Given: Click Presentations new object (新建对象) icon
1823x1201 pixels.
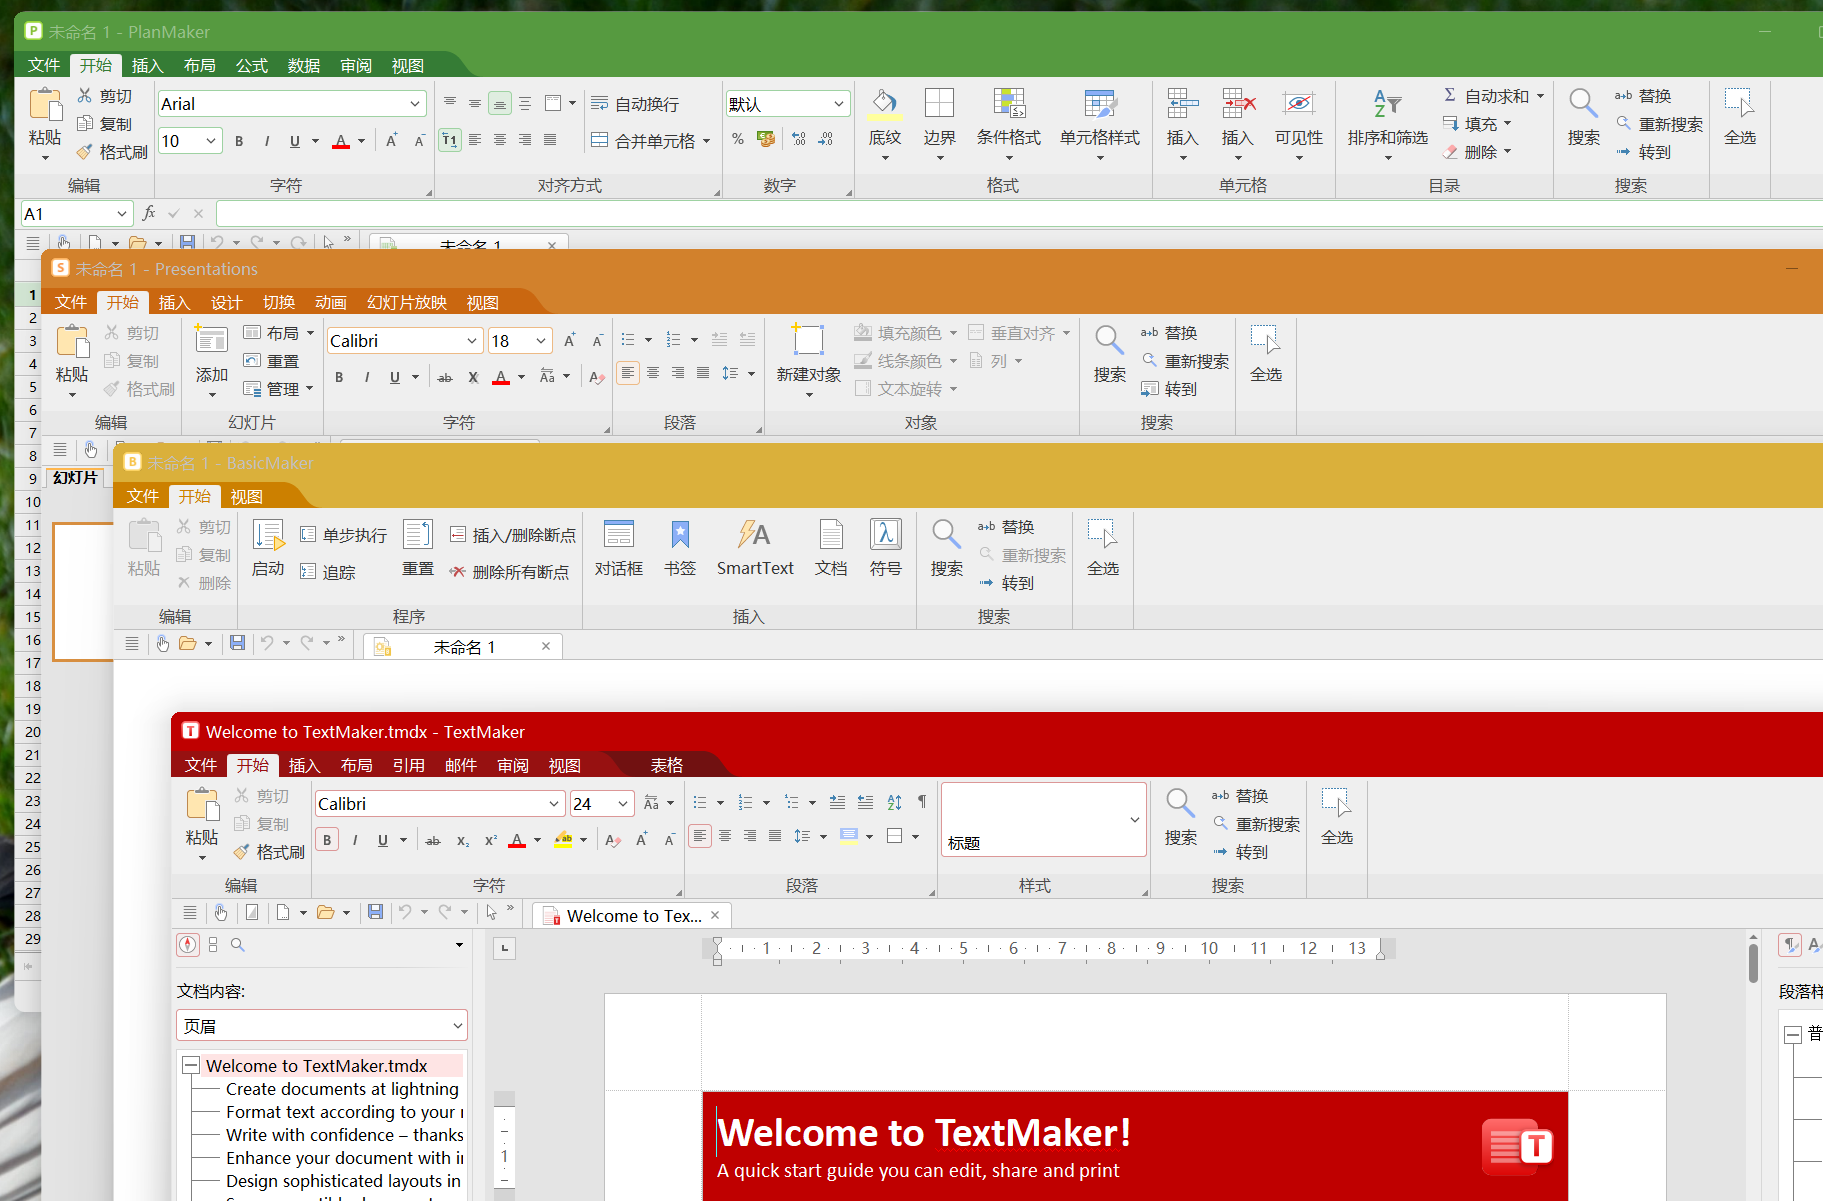Looking at the screenshot, I should click(x=808, y=340).
